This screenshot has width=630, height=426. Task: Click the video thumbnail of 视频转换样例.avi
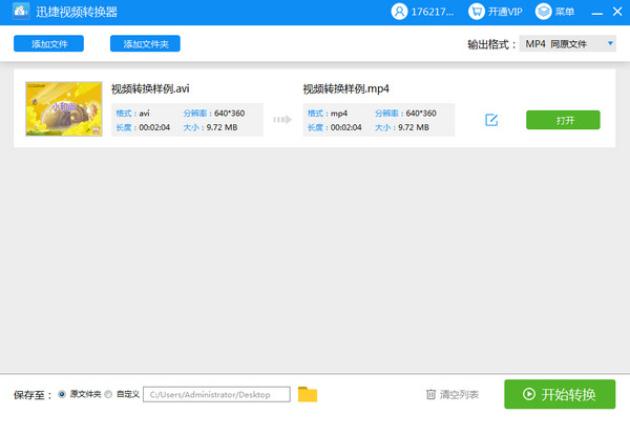(64, 108)
